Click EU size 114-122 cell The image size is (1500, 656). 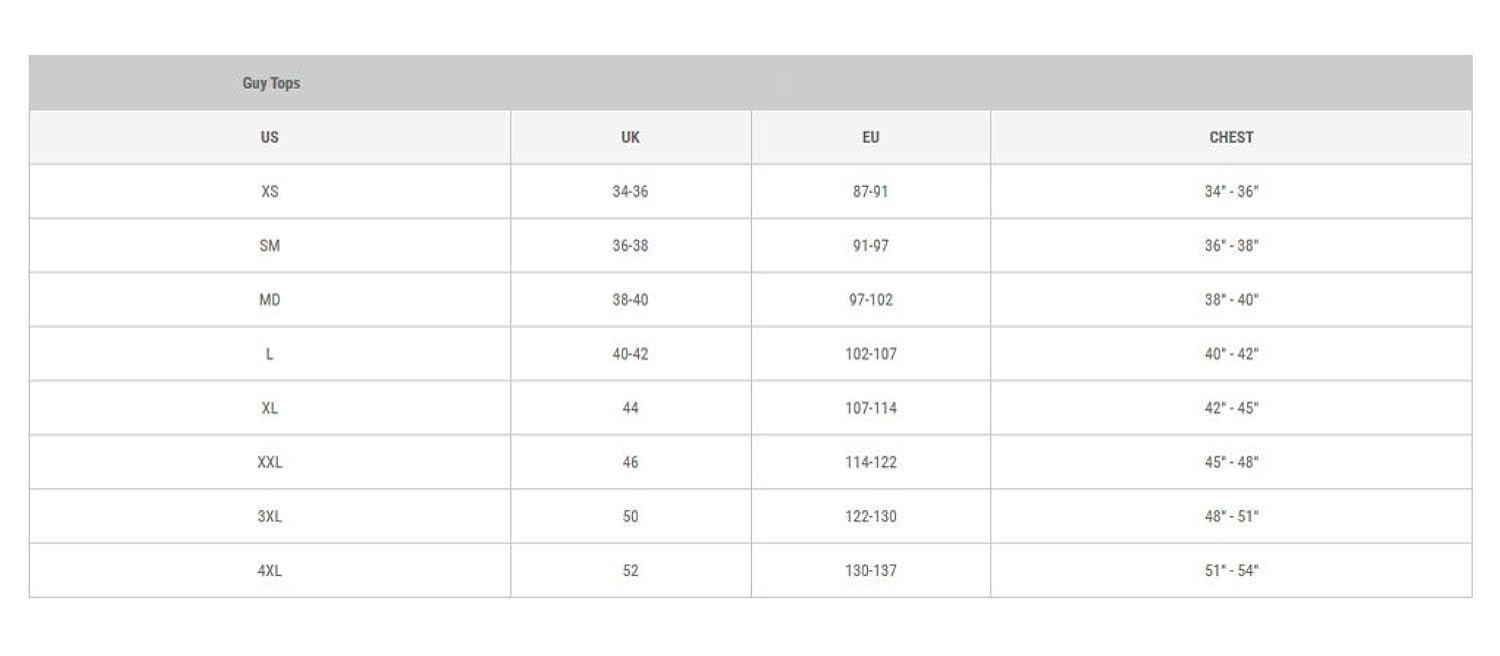[871, 462]
